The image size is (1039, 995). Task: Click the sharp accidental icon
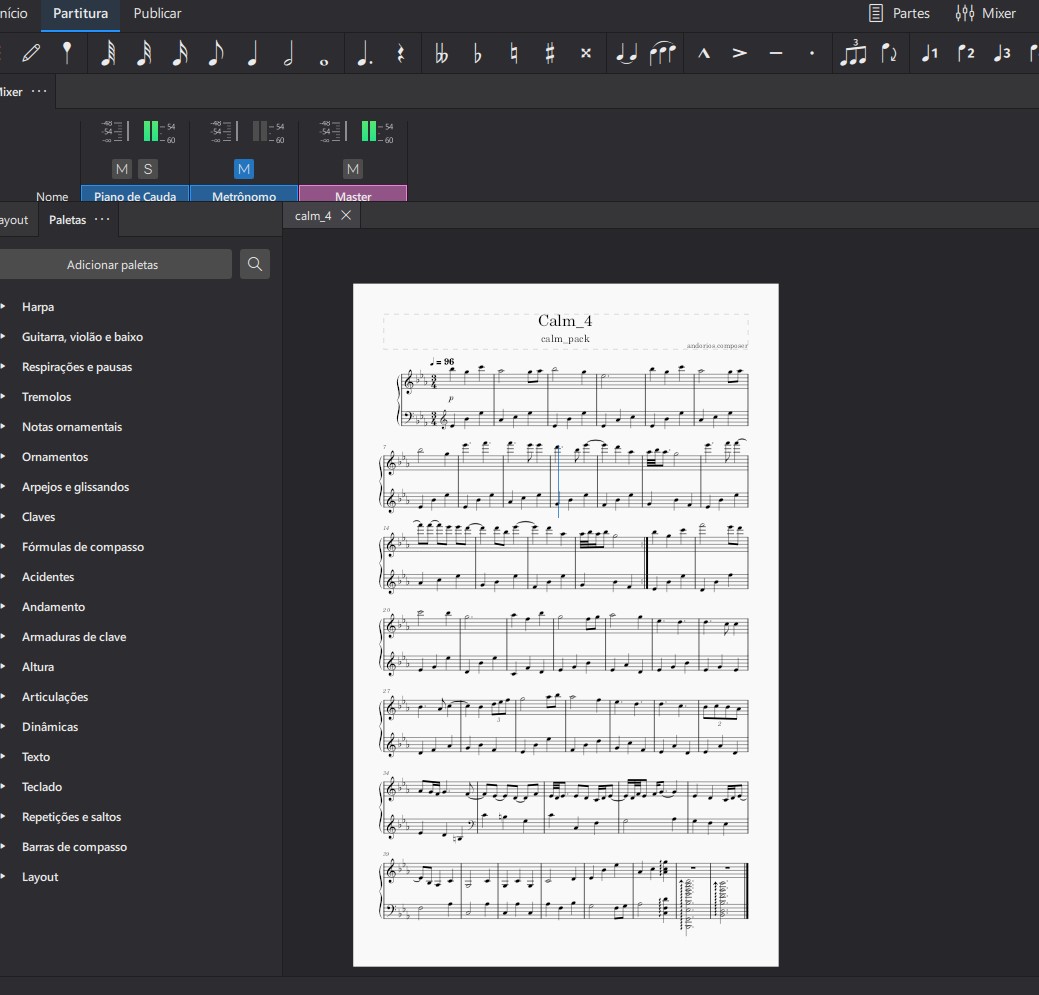[549, 54]
